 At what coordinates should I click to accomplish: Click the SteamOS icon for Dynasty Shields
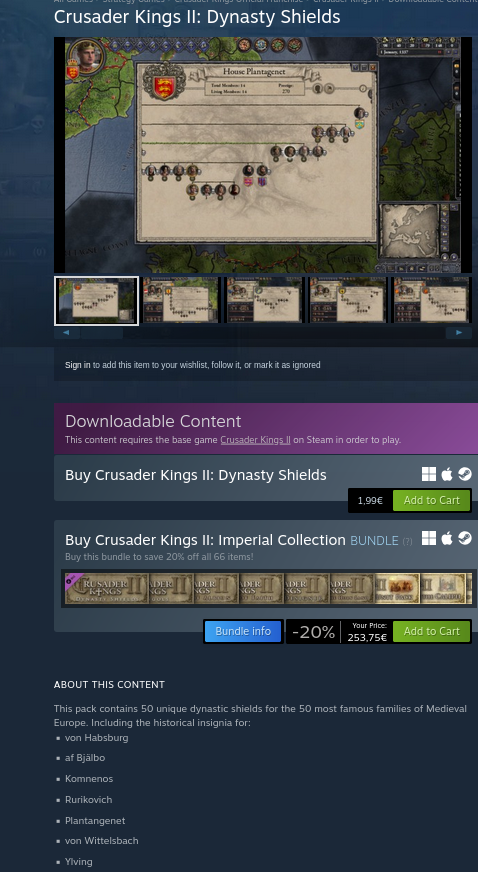tap(465, 474)
